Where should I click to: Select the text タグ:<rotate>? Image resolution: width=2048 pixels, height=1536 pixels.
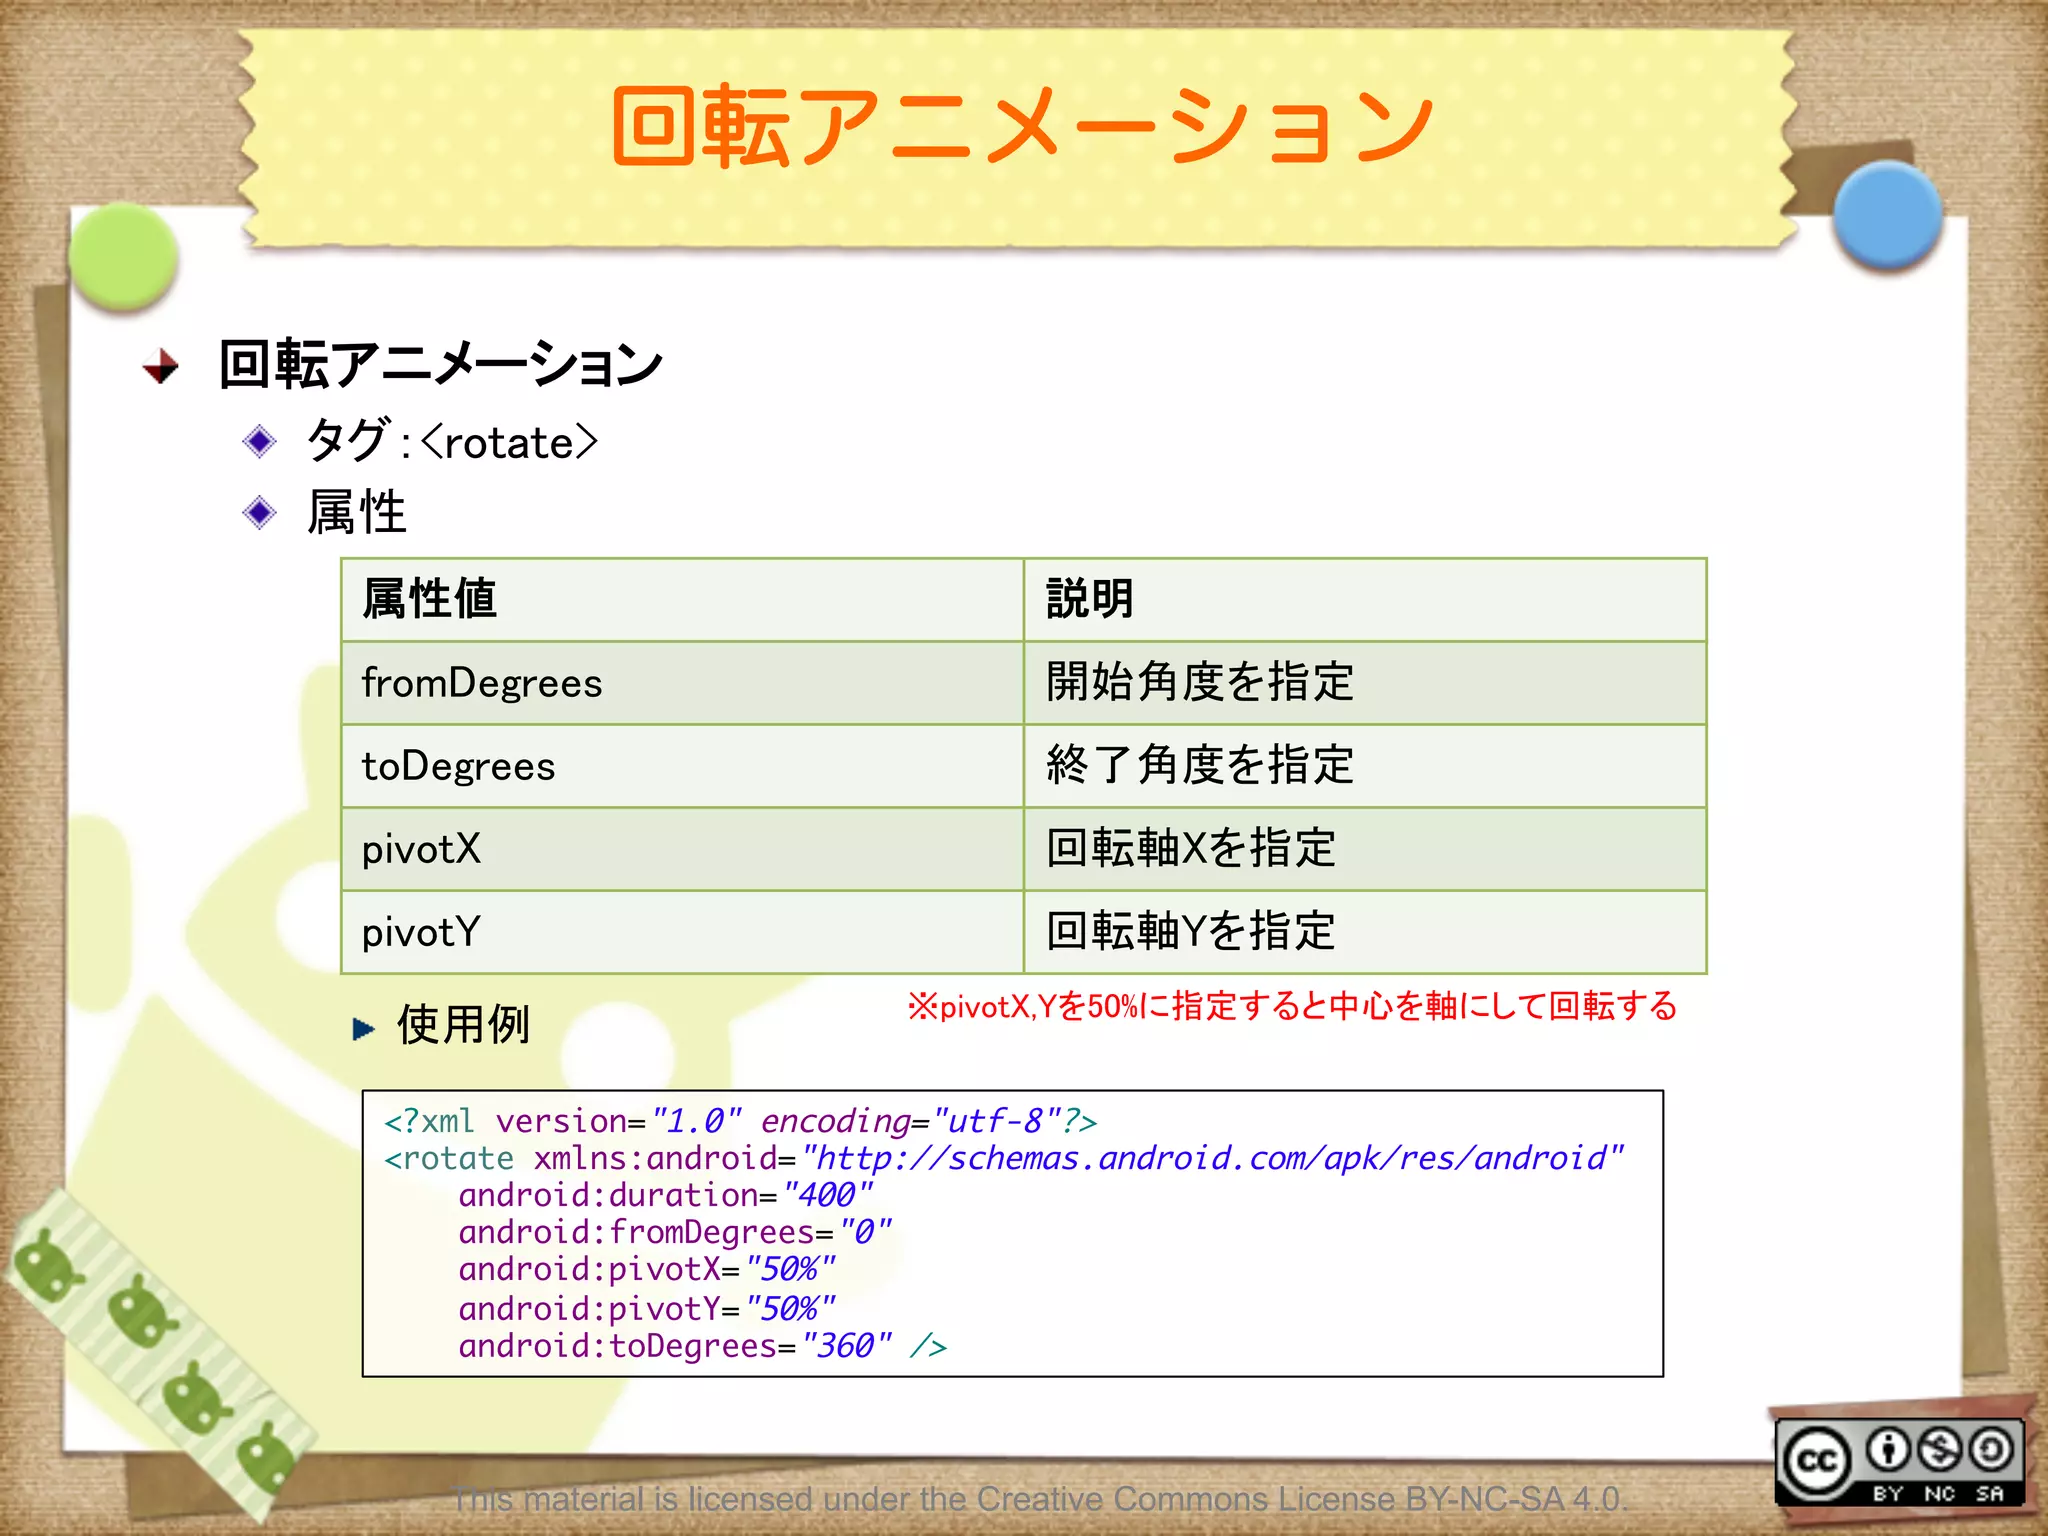point(452,441)
